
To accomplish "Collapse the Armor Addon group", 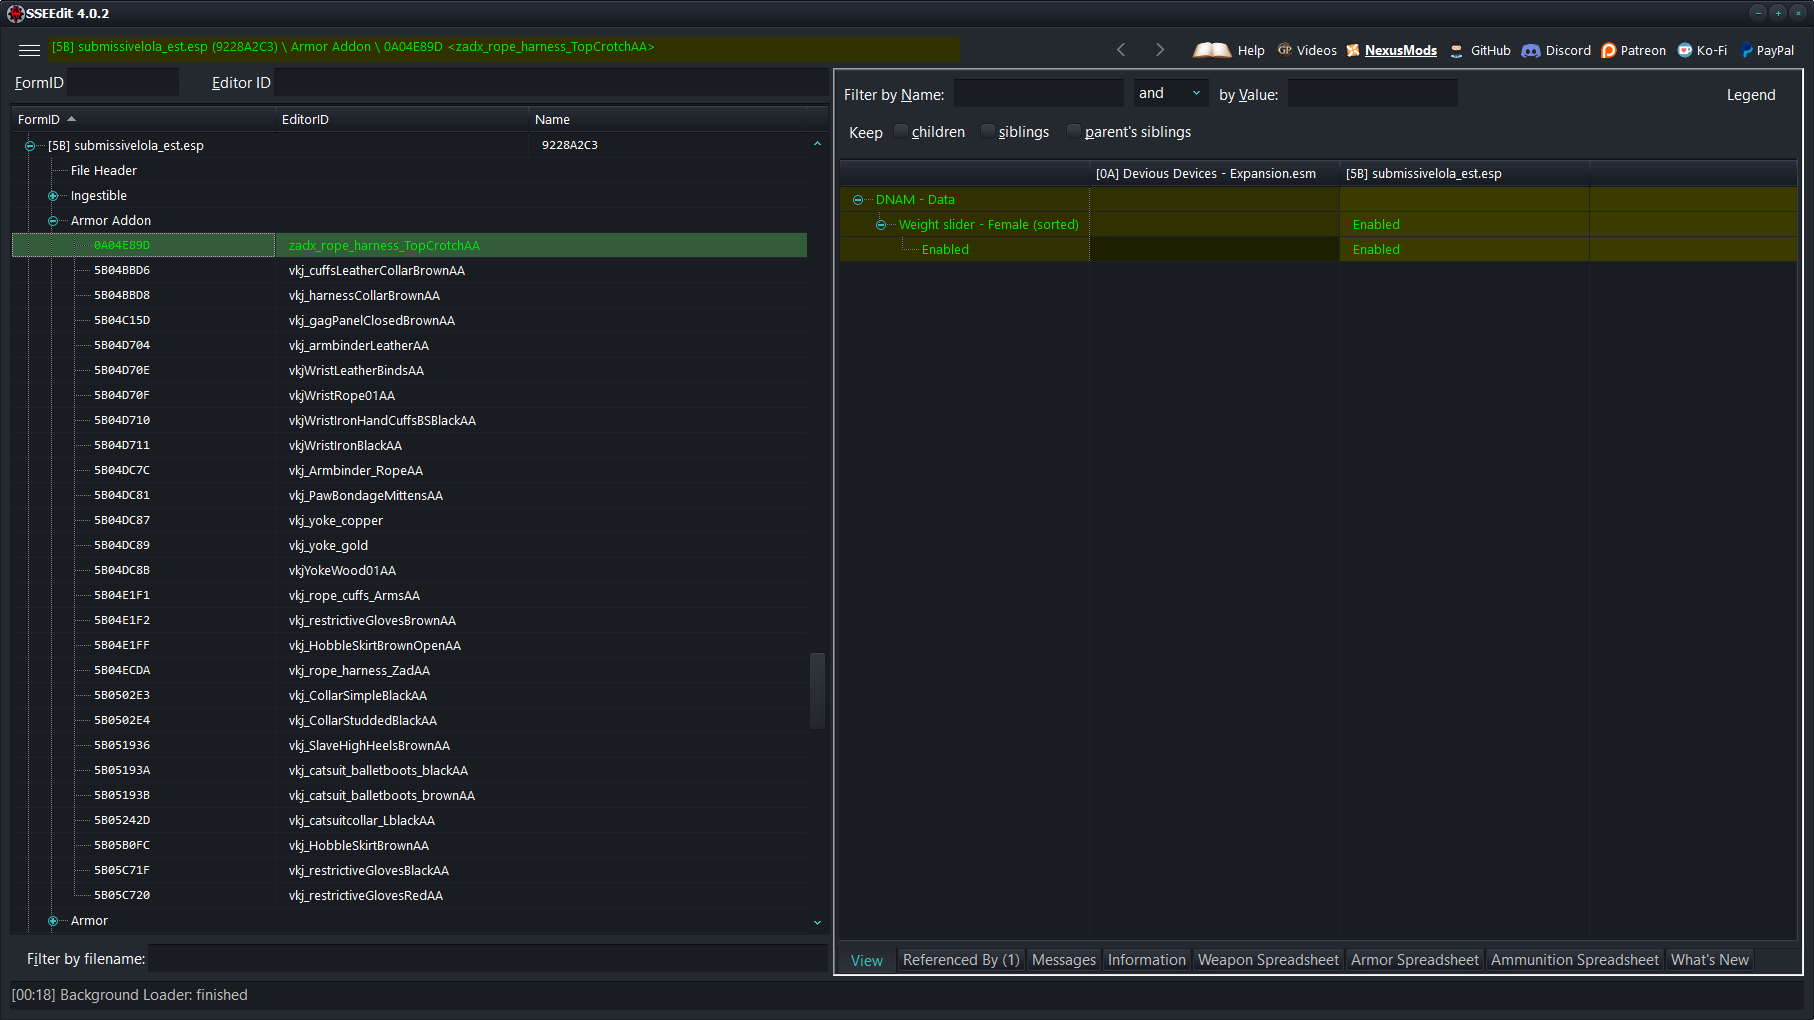I will 53,221.
